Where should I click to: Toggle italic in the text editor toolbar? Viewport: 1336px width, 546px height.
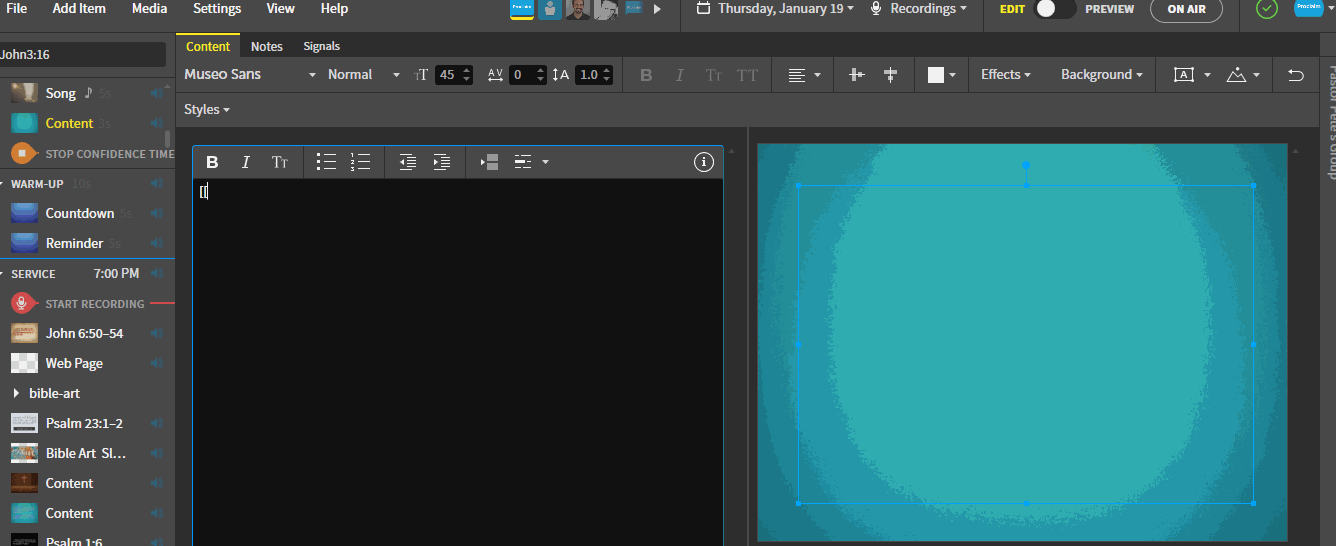(x=245, y=162)
